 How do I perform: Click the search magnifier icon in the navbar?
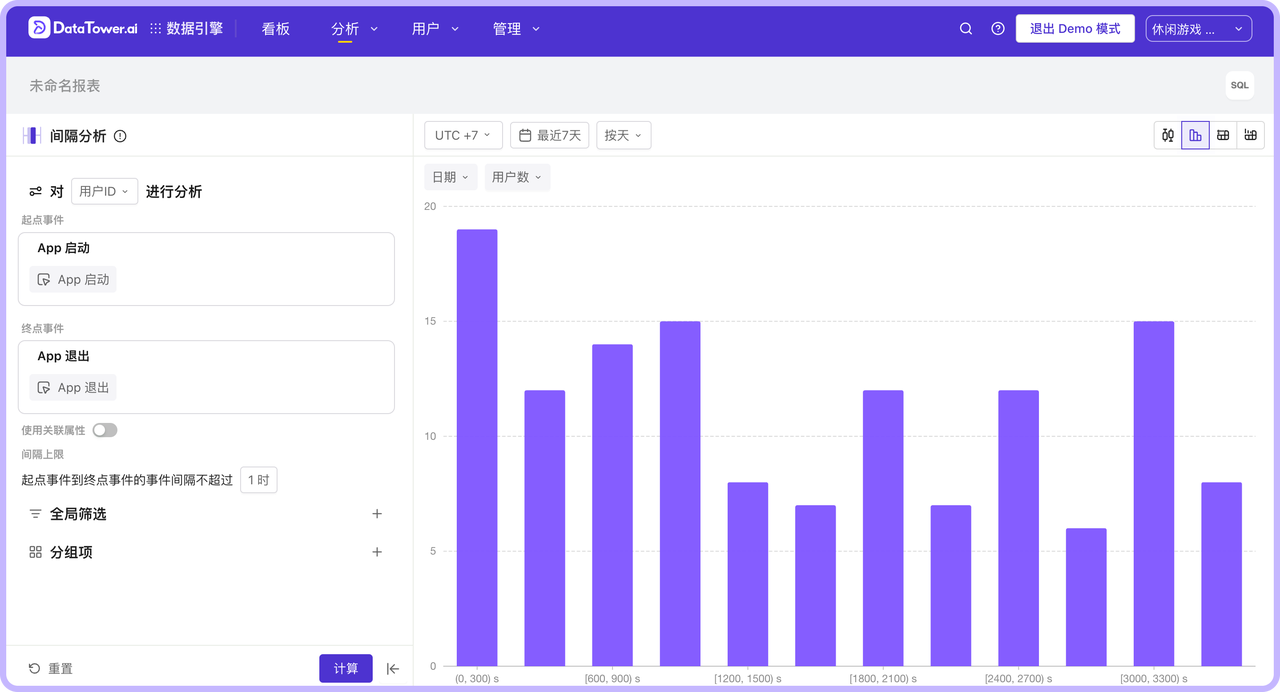[965, 28]
